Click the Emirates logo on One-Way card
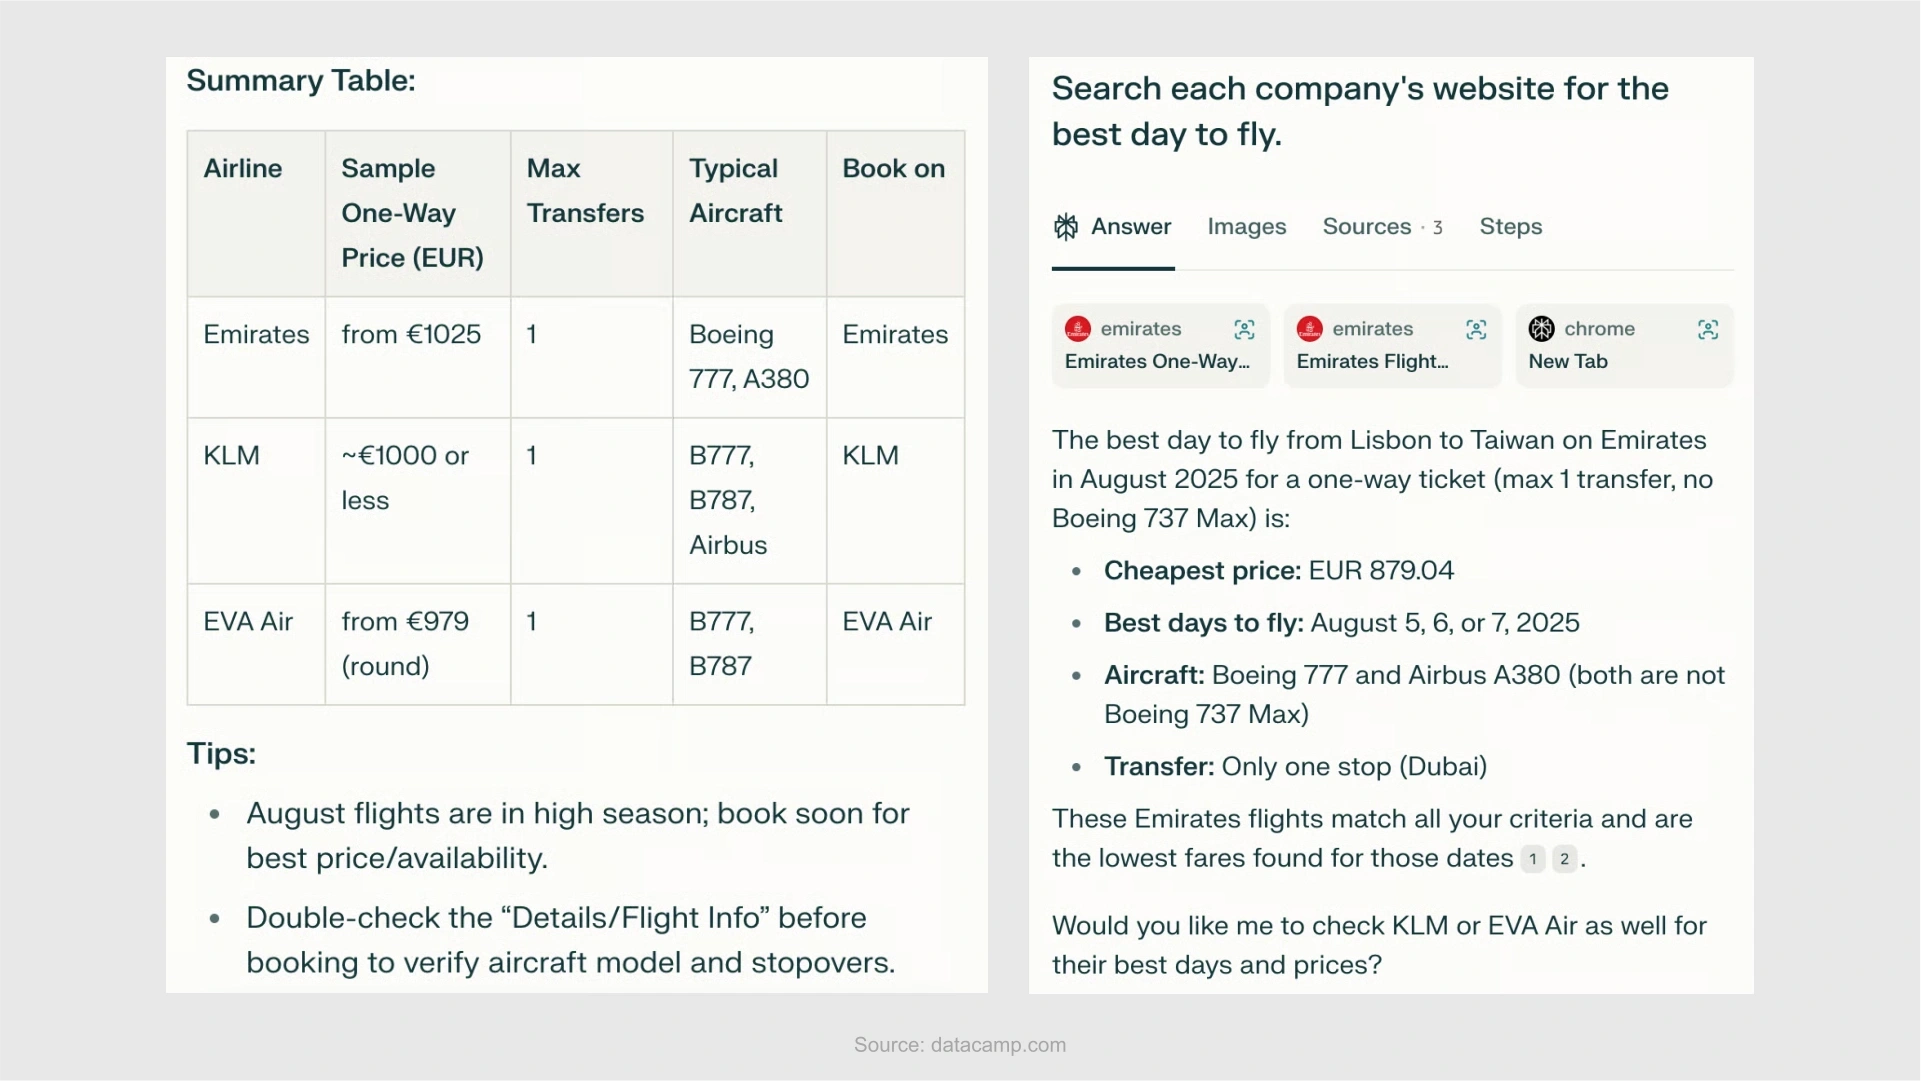 1078,329
